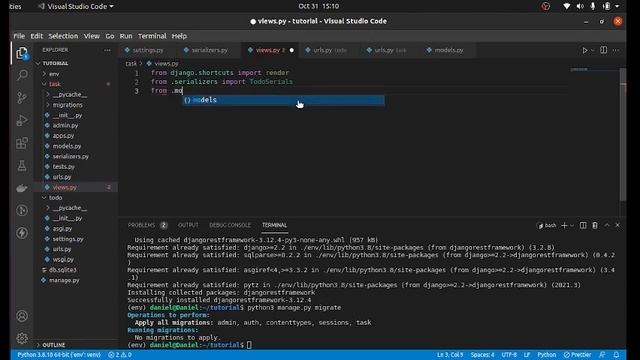
Task: Show errors and warnings count in status bar
Action: tap(120, 355)
